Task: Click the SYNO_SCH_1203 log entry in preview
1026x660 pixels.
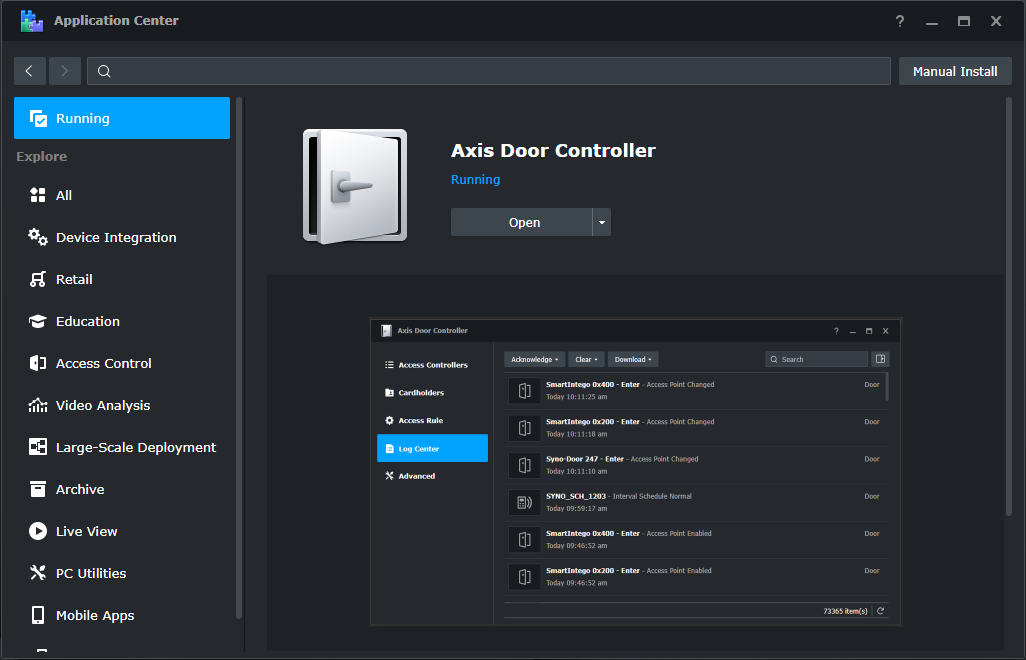Action: pyautogui.click(x=696, y=502)
